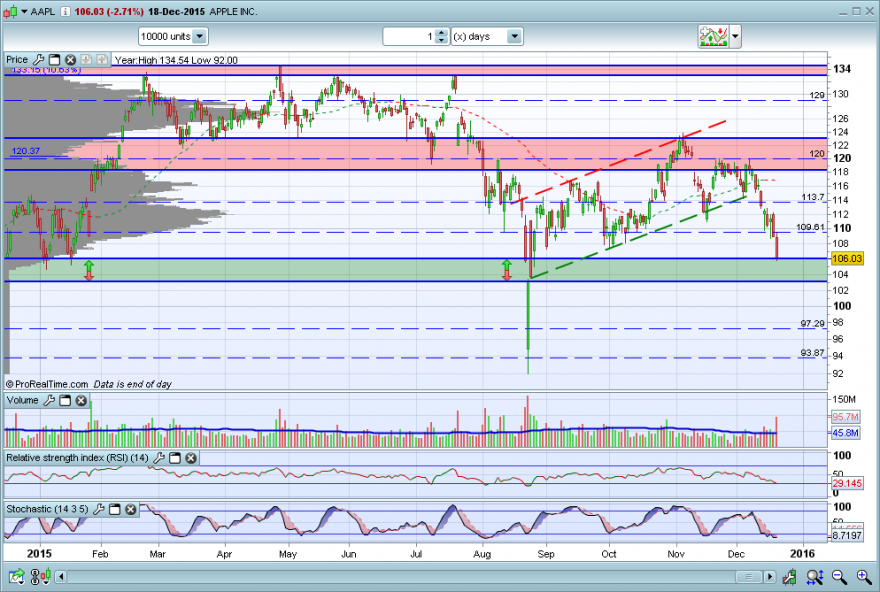
Task: Click RSI value 29.145 label
Action: [x=847, y=483]
